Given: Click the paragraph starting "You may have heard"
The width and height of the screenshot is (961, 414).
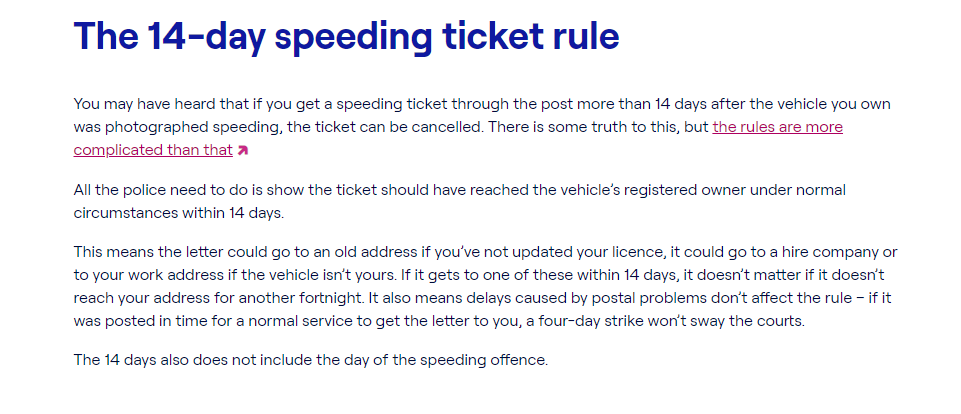Looking at the screenshot, I should (482, 127).
